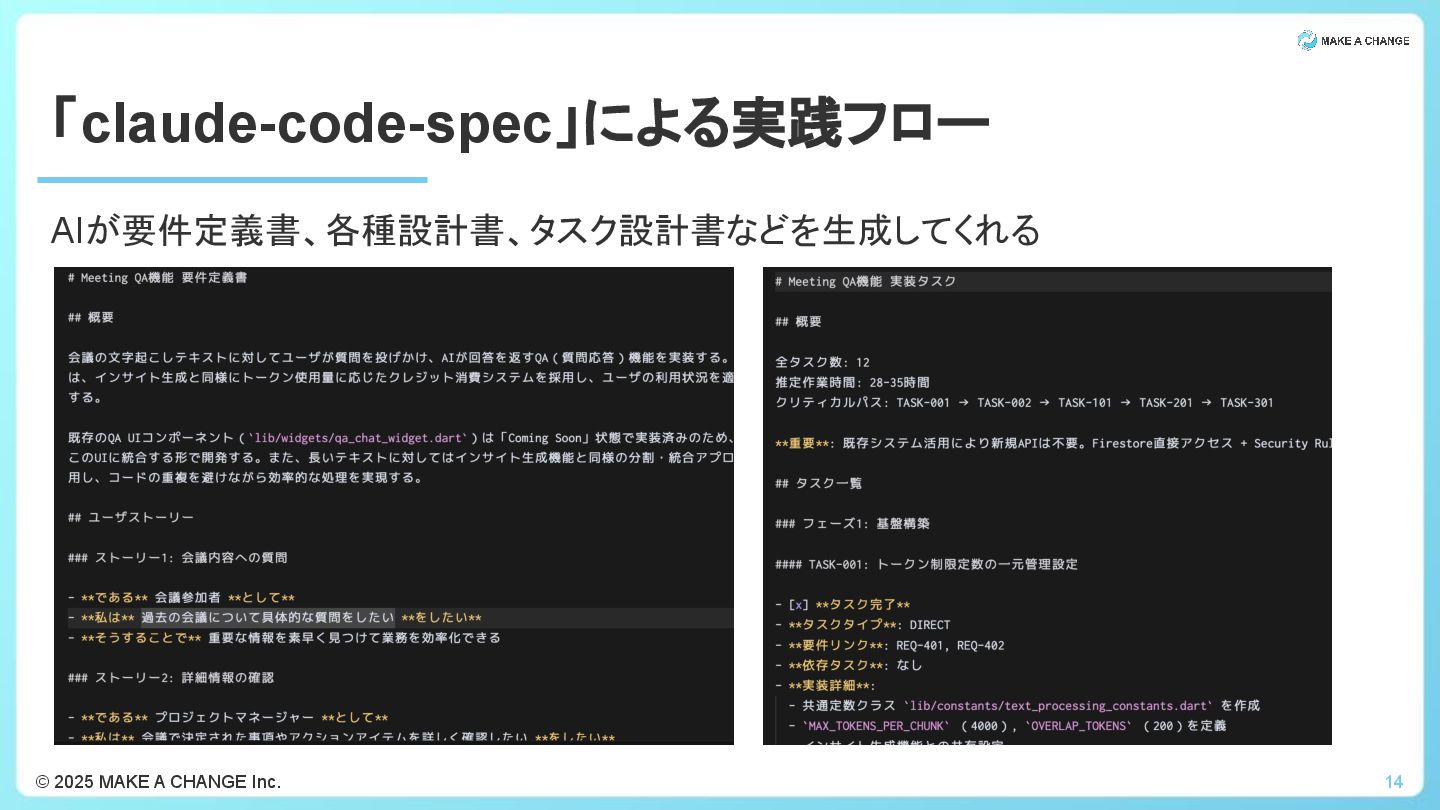The height and width of the screenshot is (810, 1440).
Task: Click '### ストーリー2: 詳細情報の確認'
Action: (171, 677)
